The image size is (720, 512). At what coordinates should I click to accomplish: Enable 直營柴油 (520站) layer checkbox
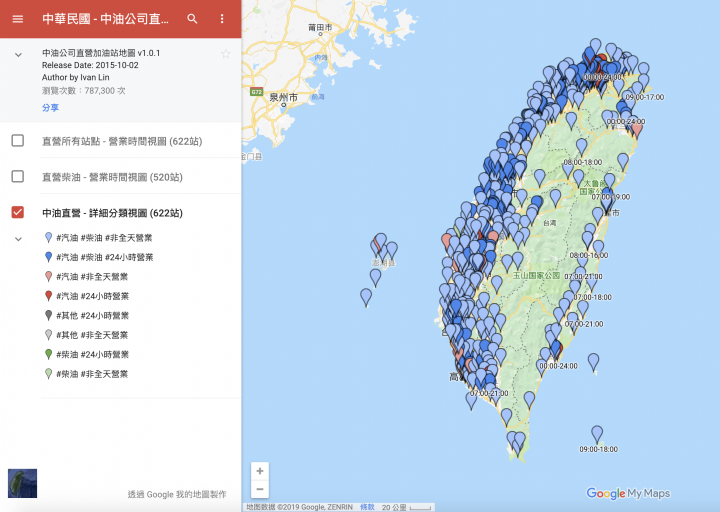(17, 176)
